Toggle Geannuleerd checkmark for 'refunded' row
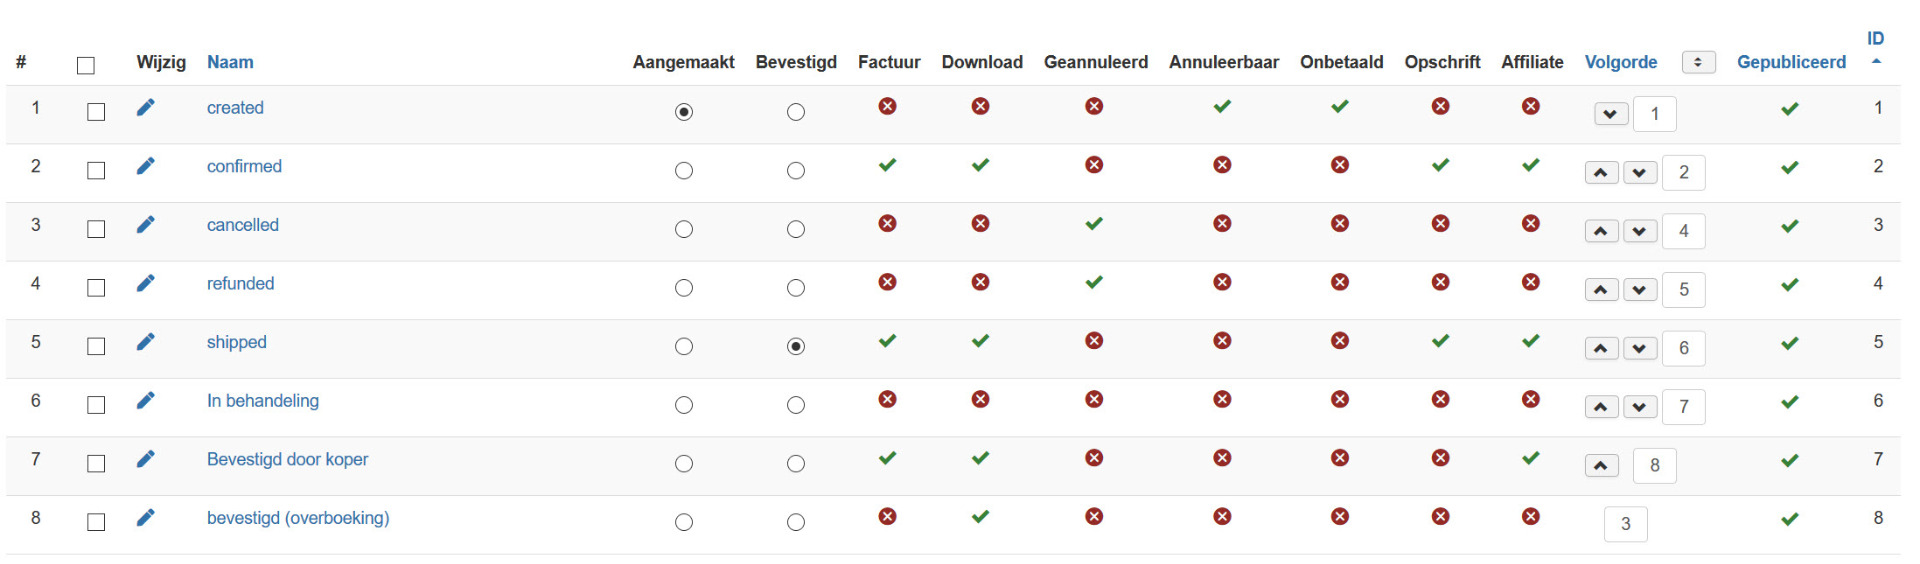Screen dimensions: 1920x564 tap(1094, 282)
